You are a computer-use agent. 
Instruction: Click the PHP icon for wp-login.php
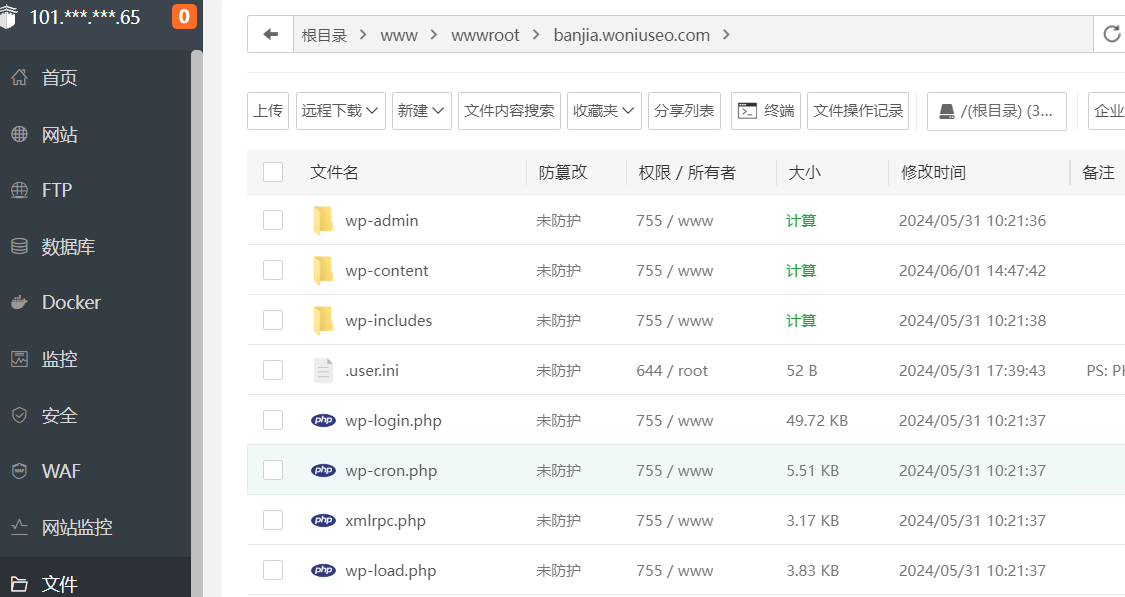323,420
